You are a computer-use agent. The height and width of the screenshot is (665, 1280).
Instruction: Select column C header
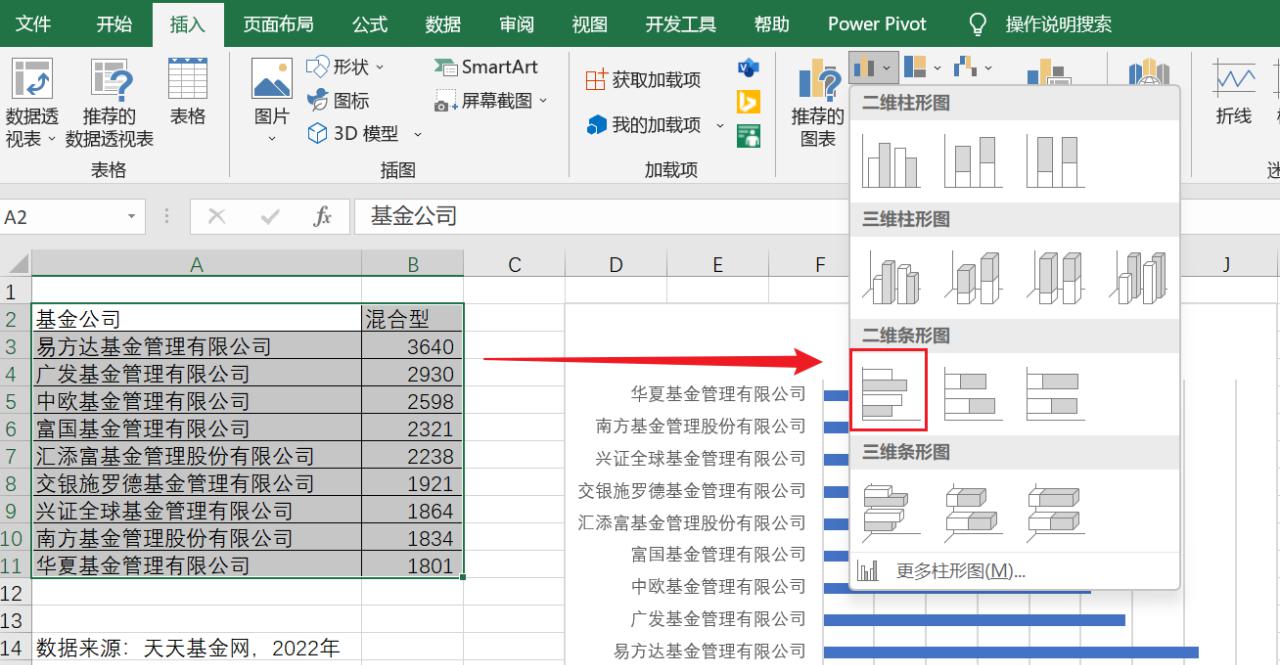pyautogui.click(x=514, y=264)
